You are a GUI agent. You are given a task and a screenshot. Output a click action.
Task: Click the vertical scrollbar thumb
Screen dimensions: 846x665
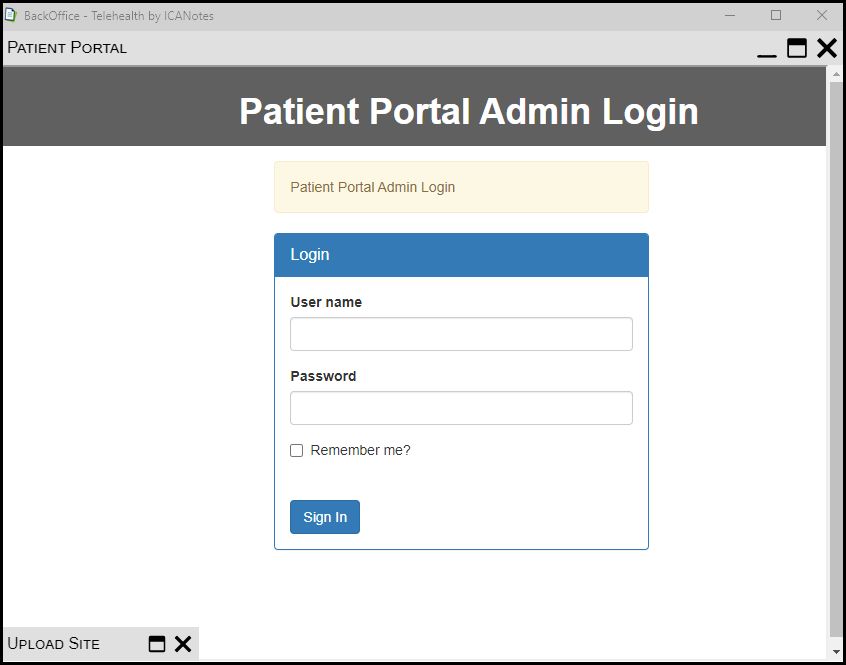point(836,360)
